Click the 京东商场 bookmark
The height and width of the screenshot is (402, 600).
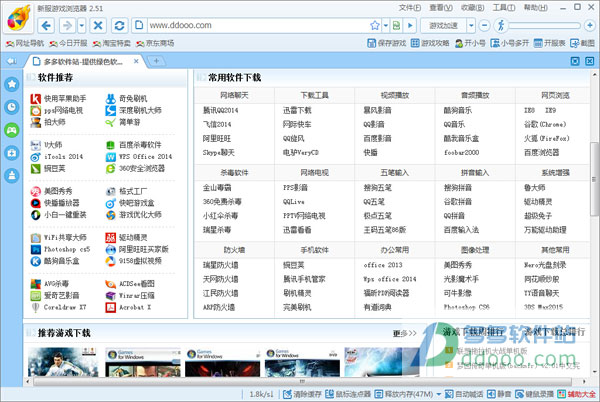tap(155, 43)
